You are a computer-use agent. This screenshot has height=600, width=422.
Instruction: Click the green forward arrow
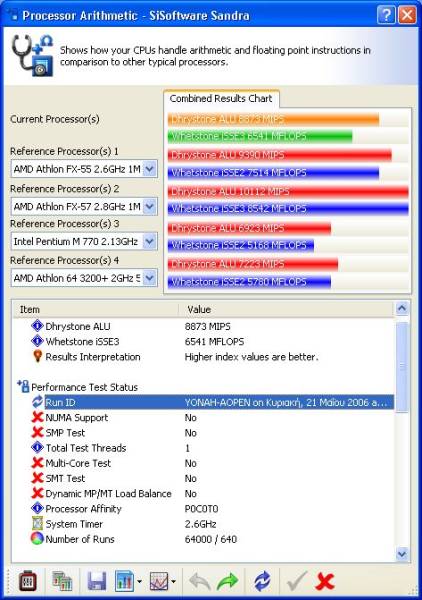[227, 582]
